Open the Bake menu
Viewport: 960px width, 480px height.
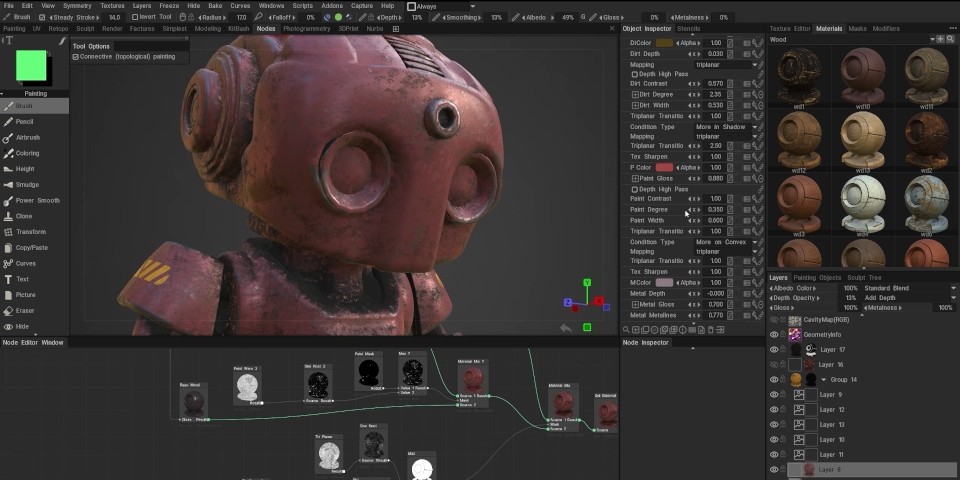click(x=215, y=6)
